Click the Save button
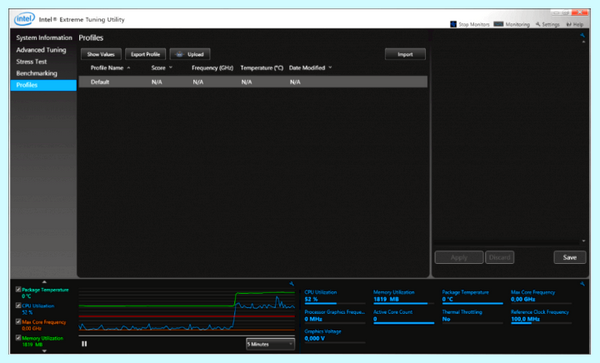 pos(570,257)
